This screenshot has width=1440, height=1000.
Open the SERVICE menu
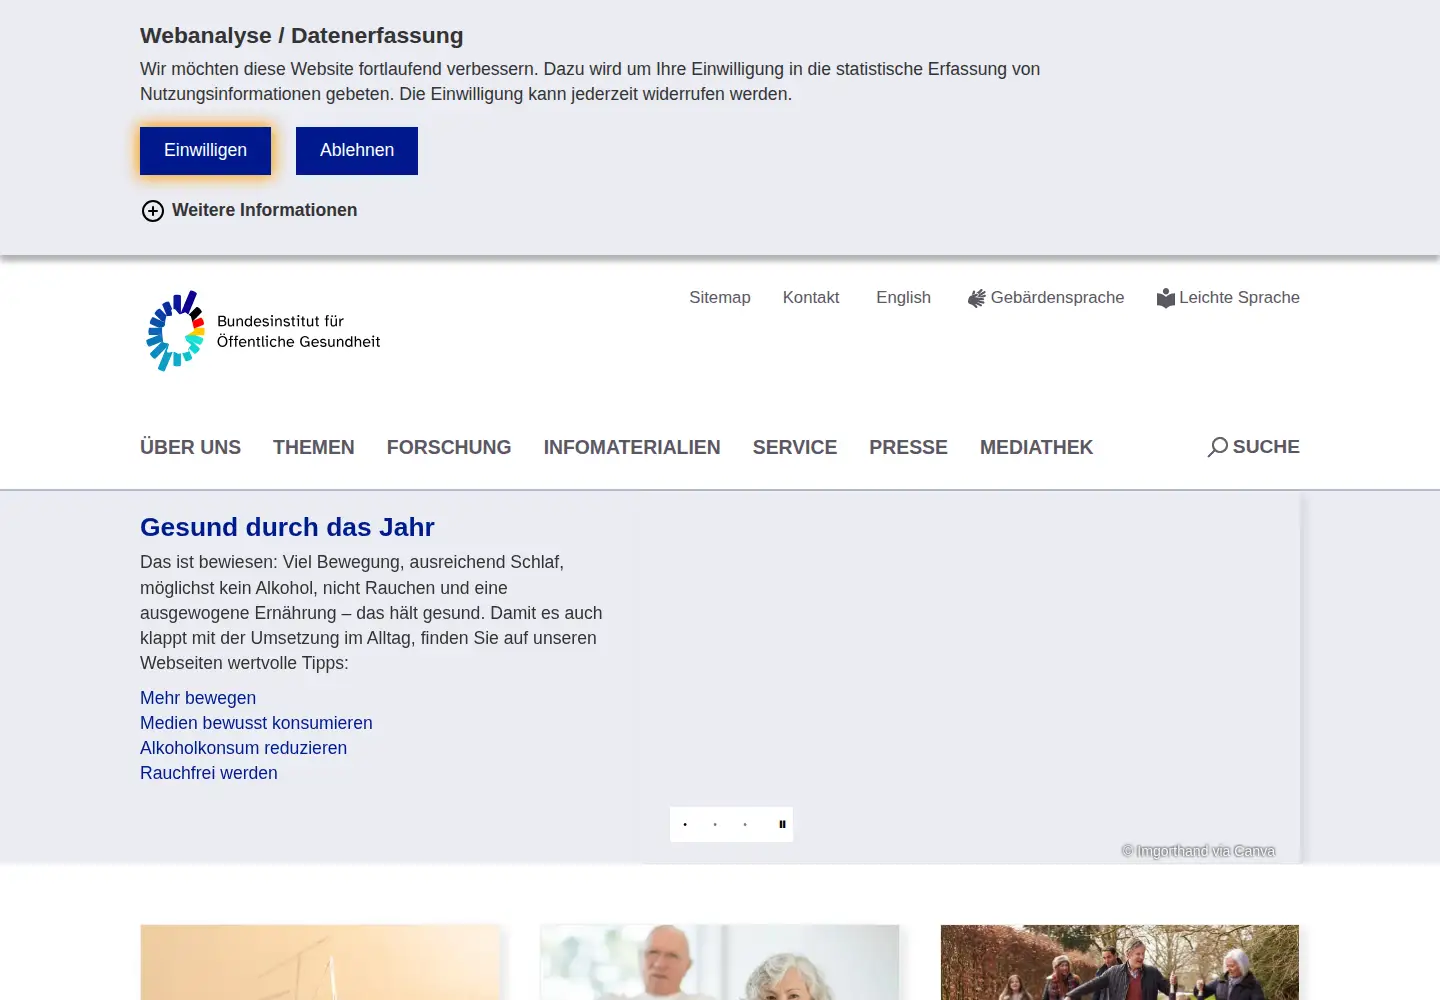795,447
